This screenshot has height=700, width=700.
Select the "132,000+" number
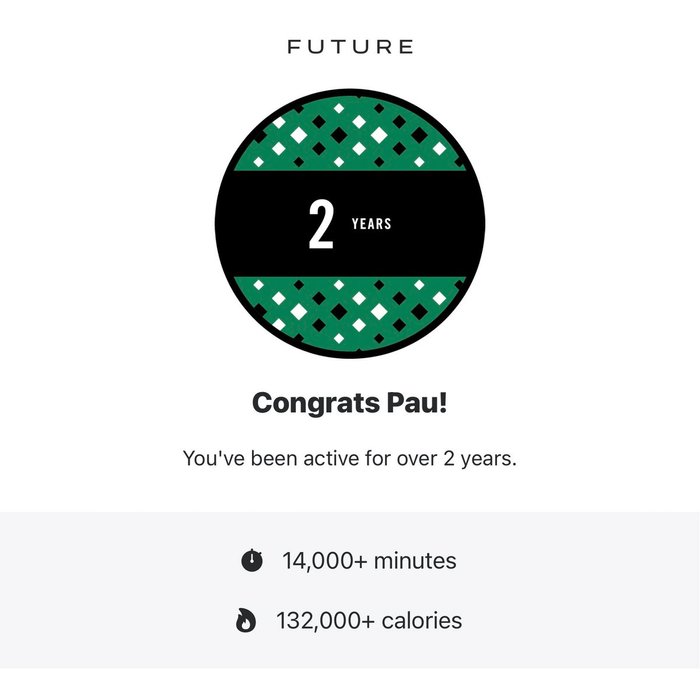pos(324,621)
